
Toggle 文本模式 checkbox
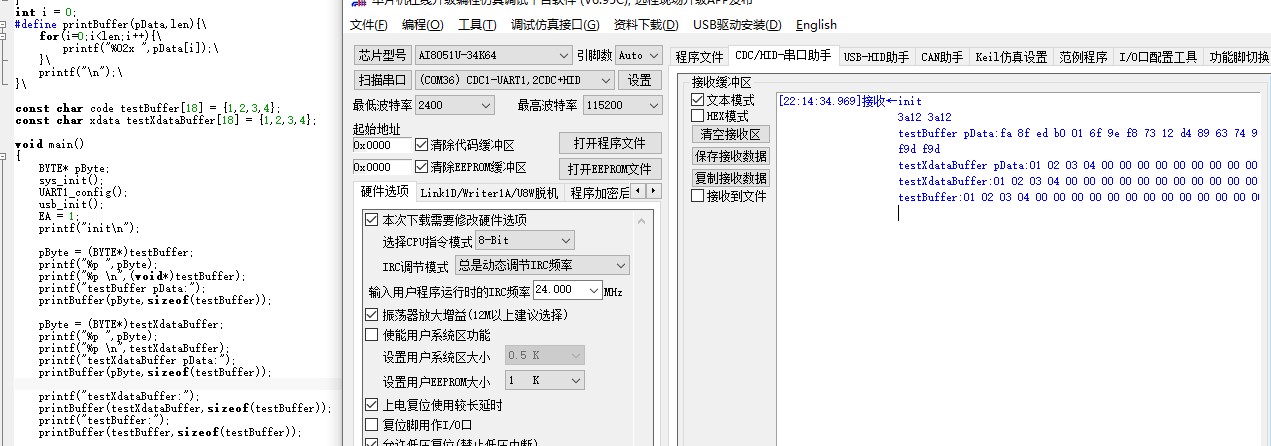point(698,101)
